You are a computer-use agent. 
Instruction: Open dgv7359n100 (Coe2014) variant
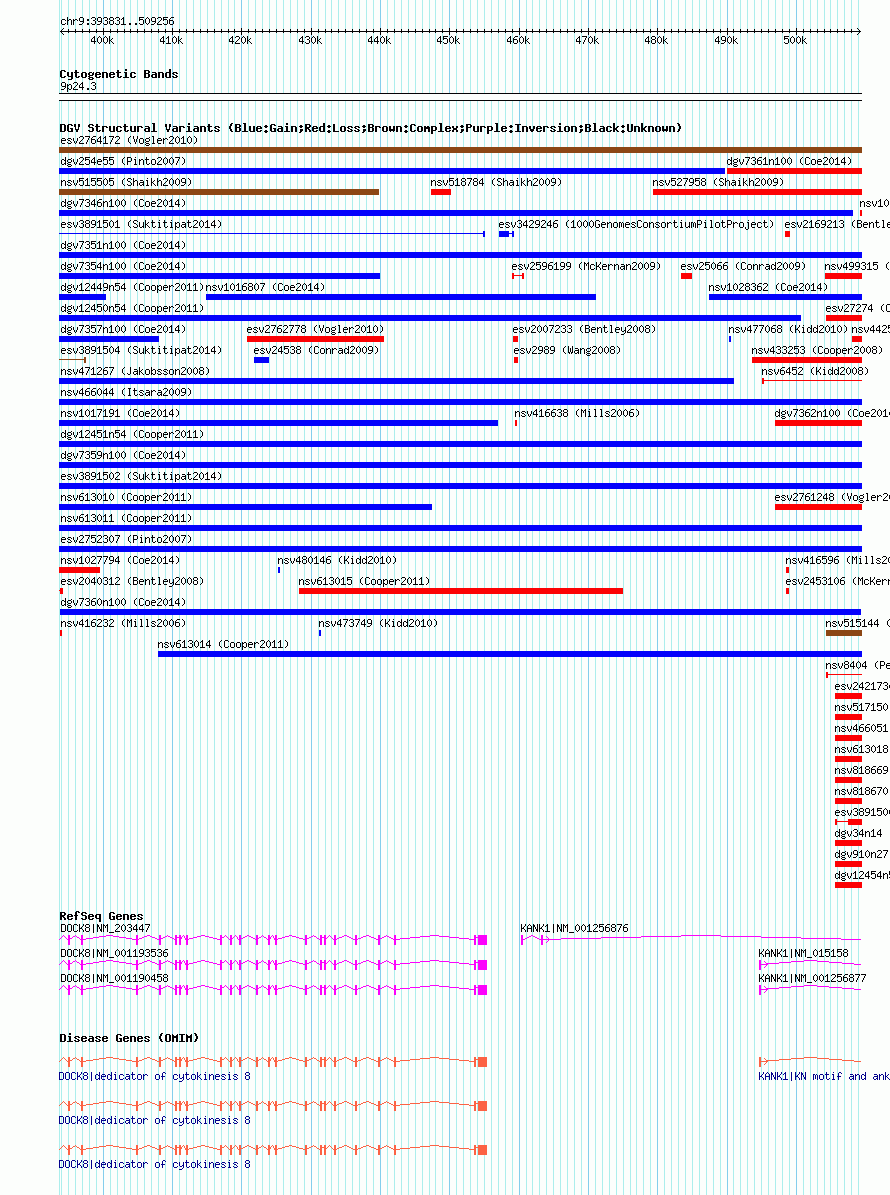pos(460,465)
